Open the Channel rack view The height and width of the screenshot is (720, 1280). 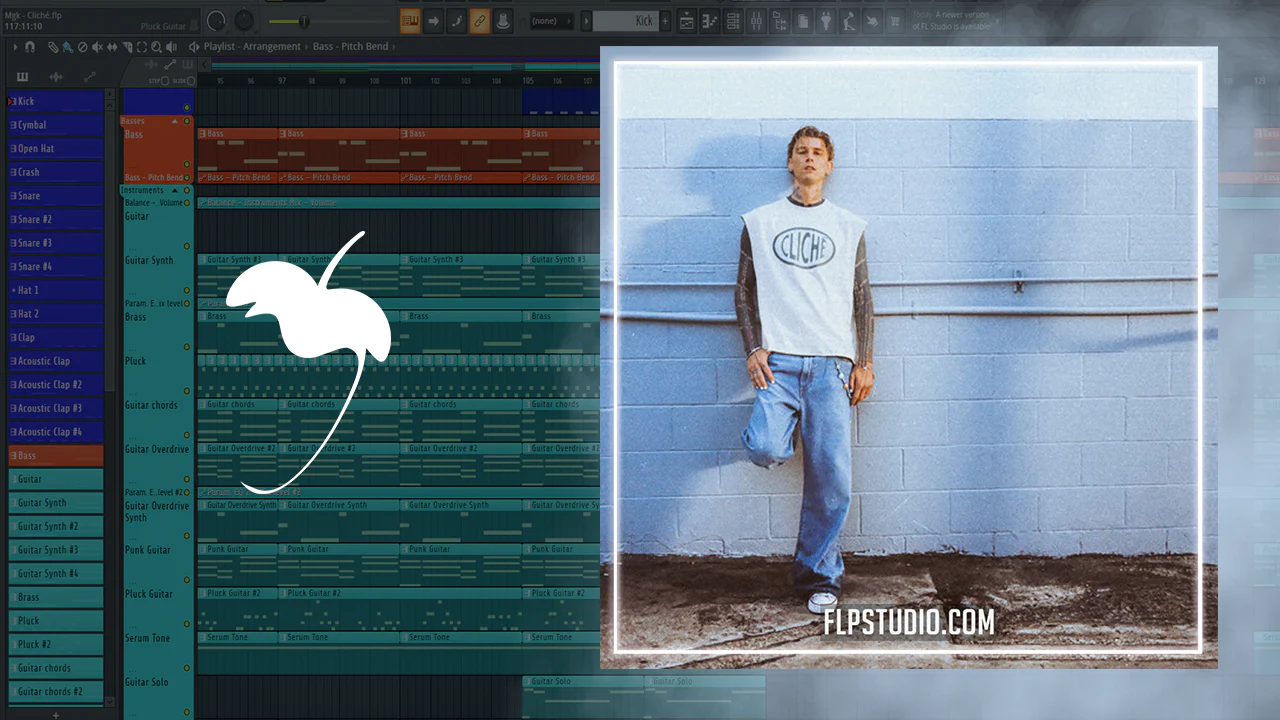[x=733, y=20]
